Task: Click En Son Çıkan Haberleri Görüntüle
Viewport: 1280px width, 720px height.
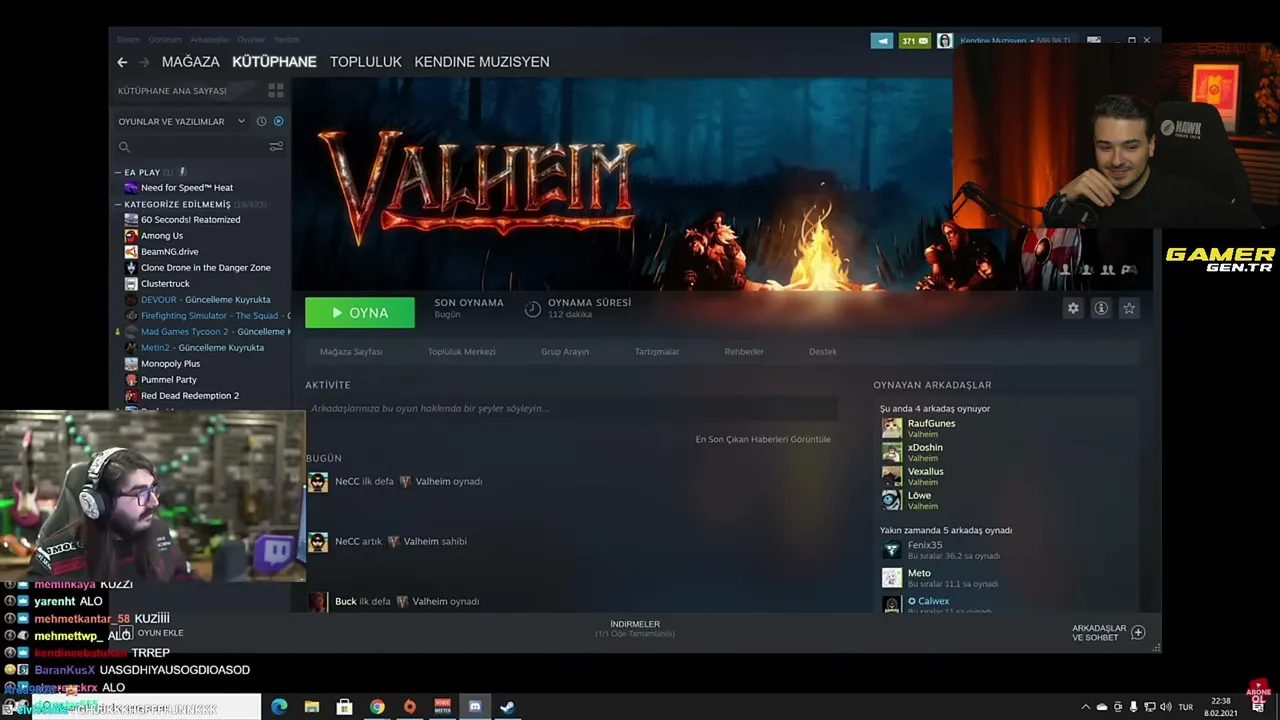Action: pos(763,439)
